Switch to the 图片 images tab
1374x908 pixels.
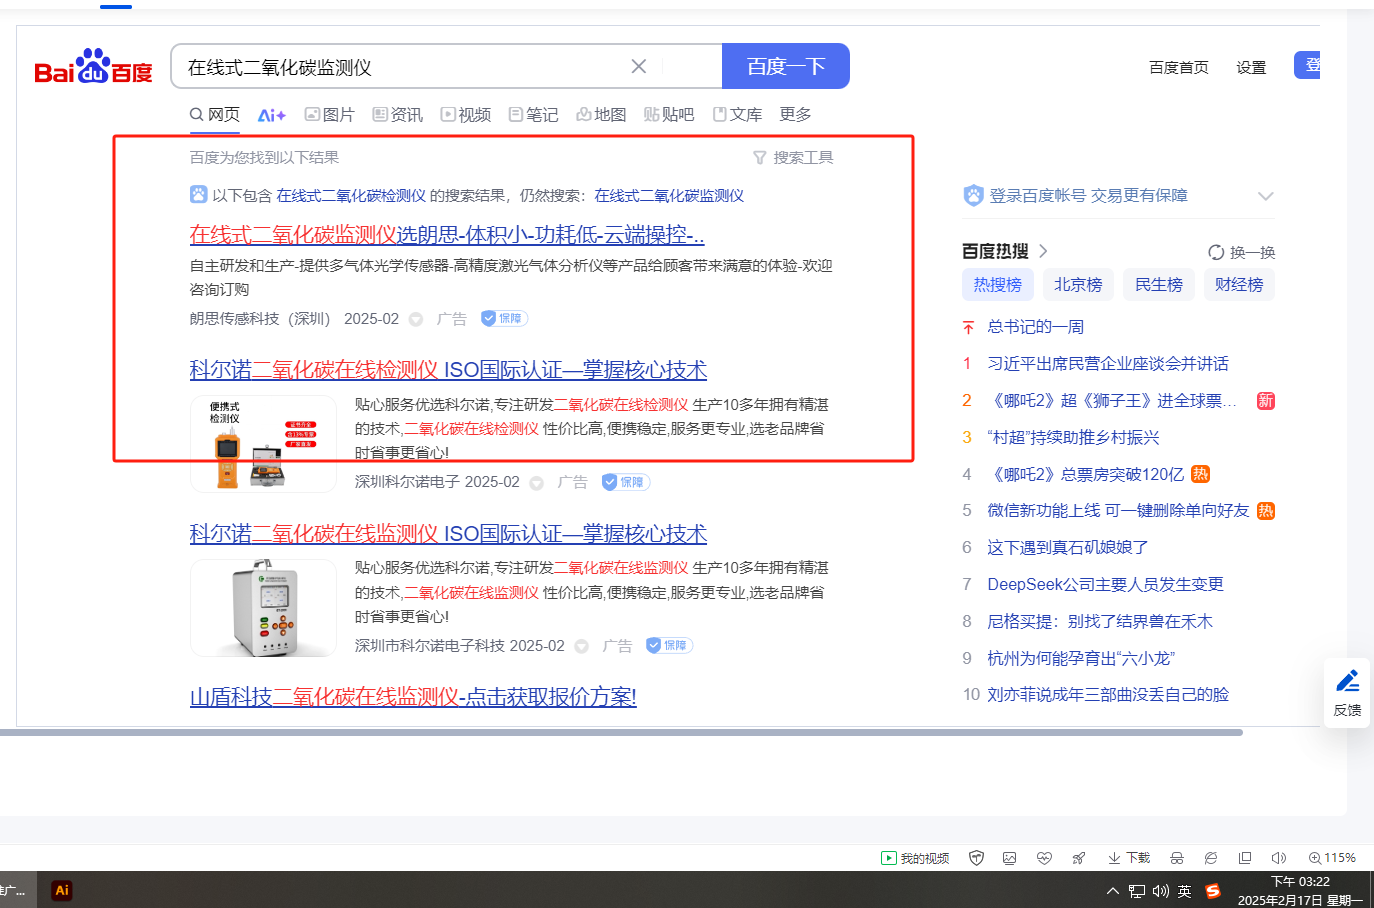tap(329, 115)
